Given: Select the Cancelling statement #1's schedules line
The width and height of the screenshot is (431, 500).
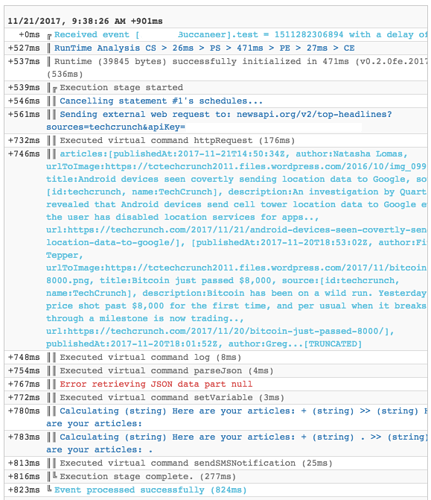Looking at the screenshot, I should (161, 101).
